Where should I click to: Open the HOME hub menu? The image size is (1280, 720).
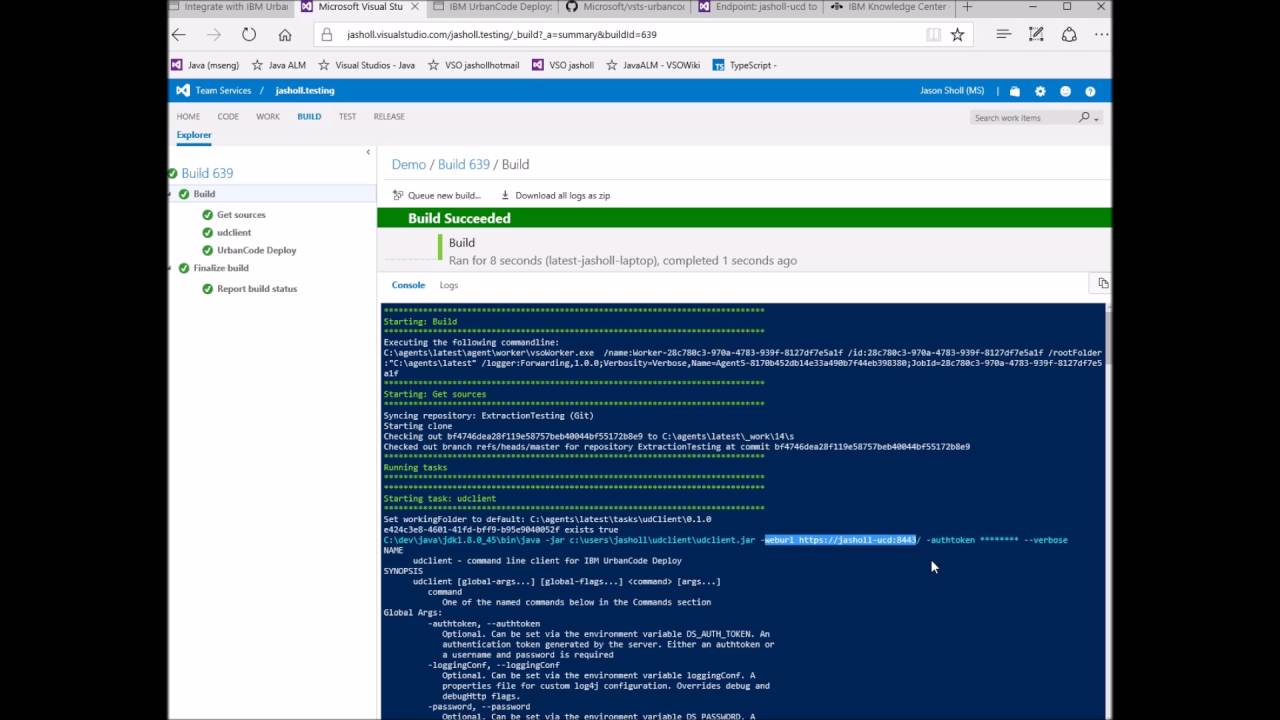(x=188, y=116)
